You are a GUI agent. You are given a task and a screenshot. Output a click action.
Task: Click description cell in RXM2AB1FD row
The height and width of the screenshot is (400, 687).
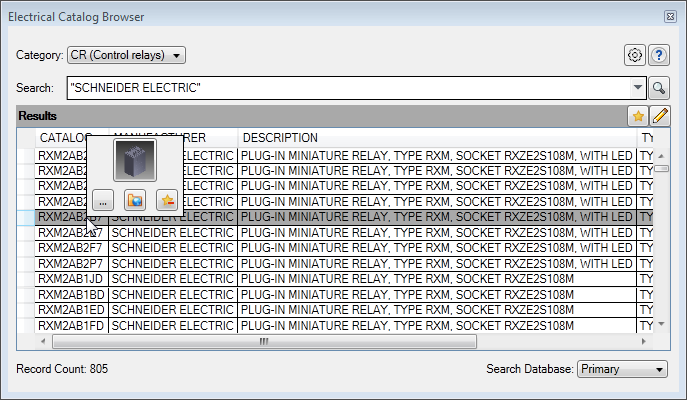click(x=437, y=326)
